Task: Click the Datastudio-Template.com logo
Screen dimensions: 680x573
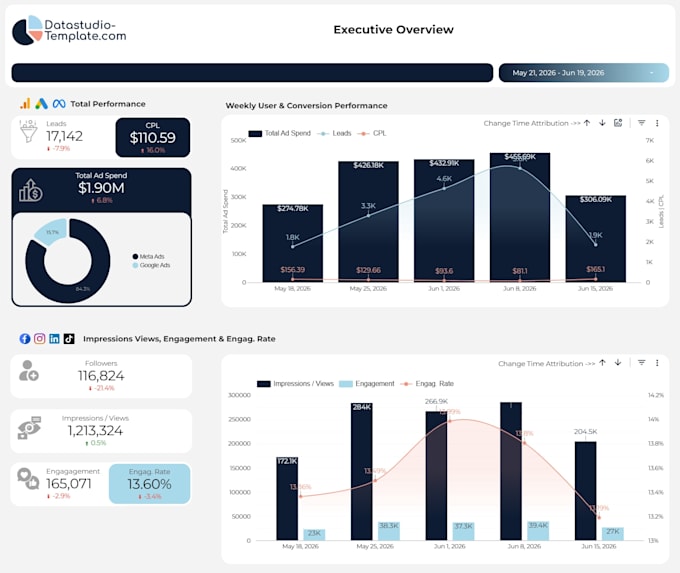Action: click(69, 30)
